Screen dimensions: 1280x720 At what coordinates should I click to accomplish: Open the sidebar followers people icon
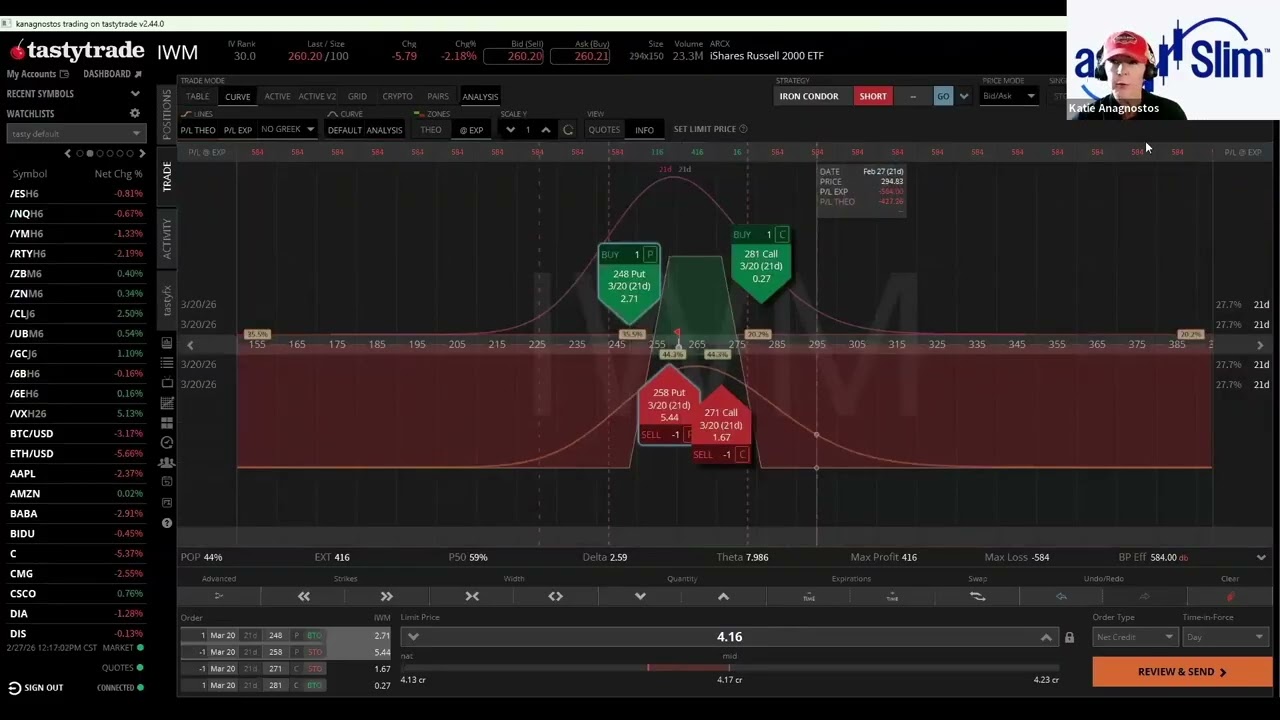pyautogui.click(x=167, y=463)
